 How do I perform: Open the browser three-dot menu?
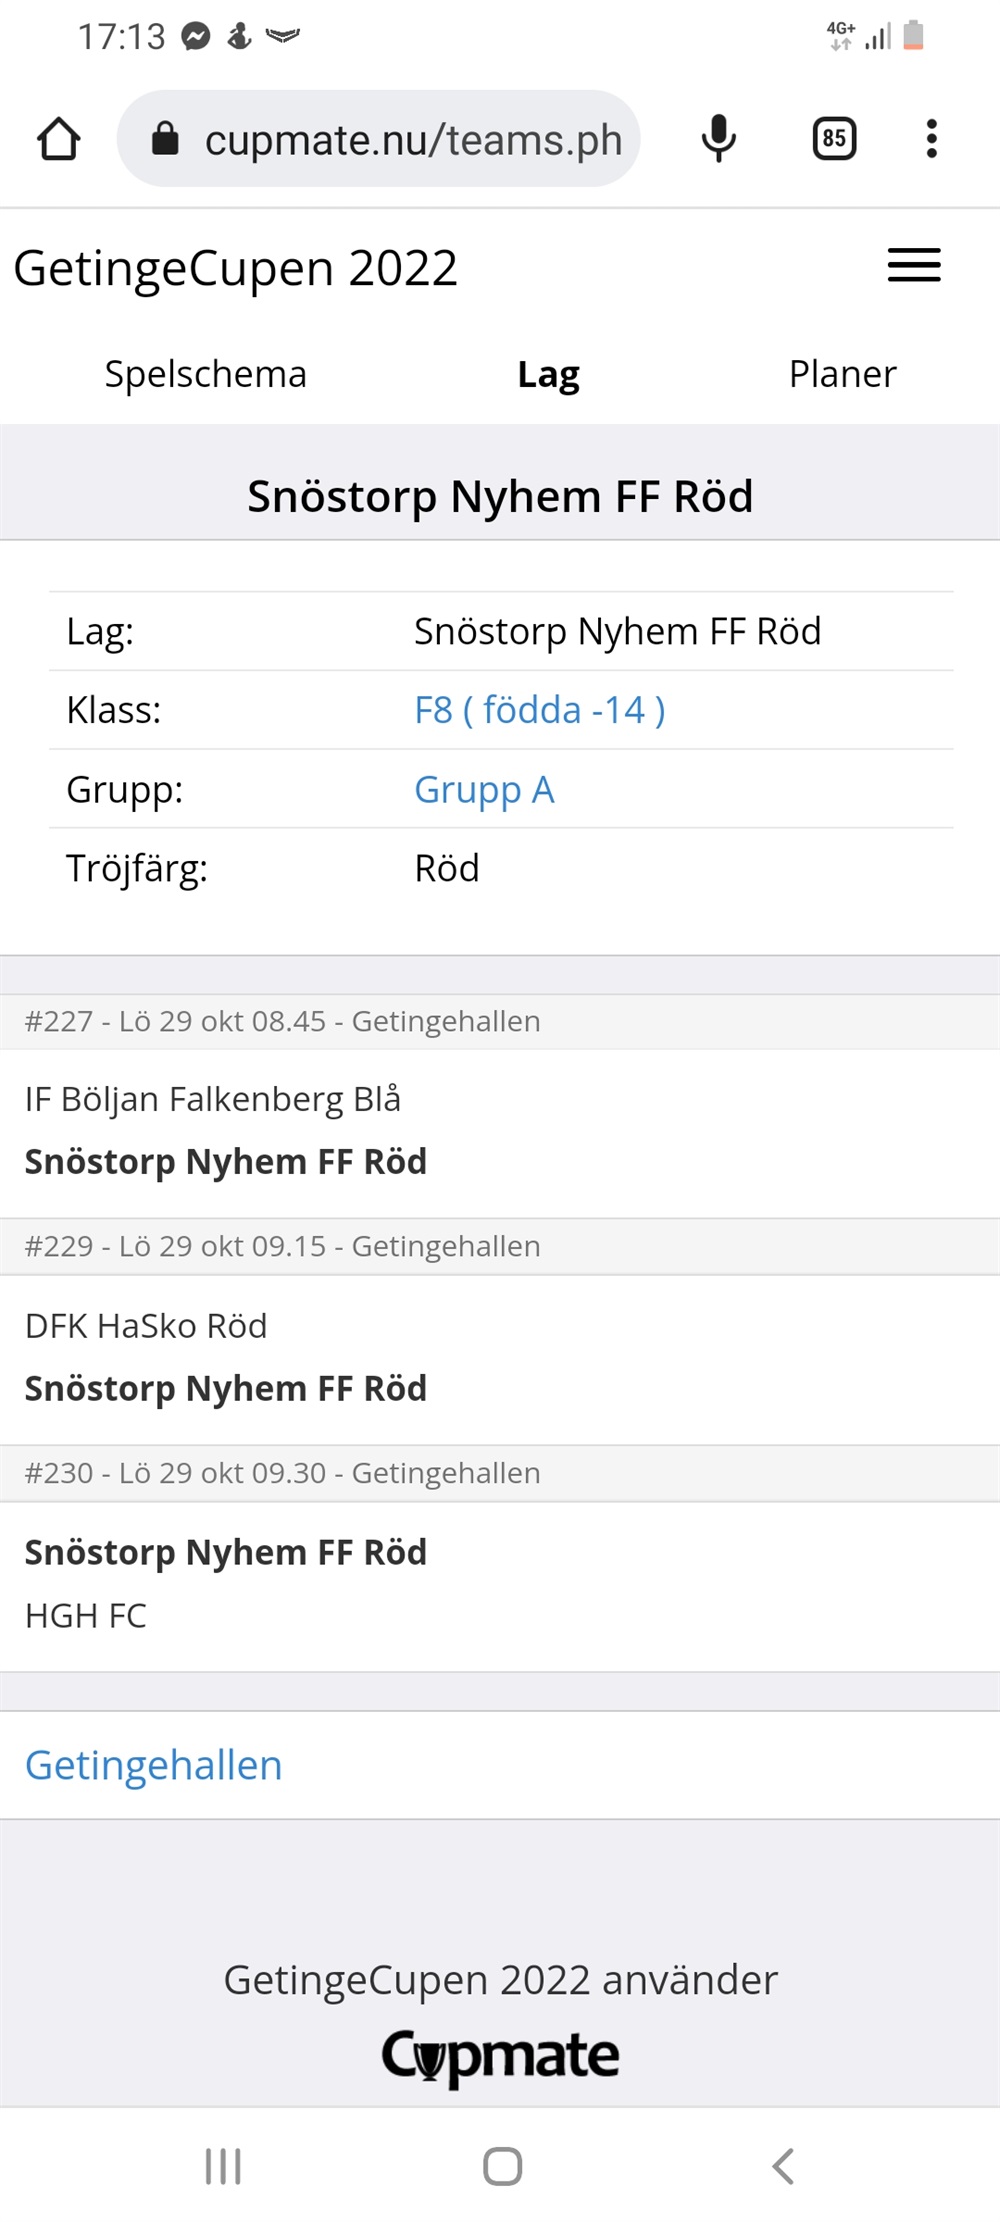[x=931, y=139]
